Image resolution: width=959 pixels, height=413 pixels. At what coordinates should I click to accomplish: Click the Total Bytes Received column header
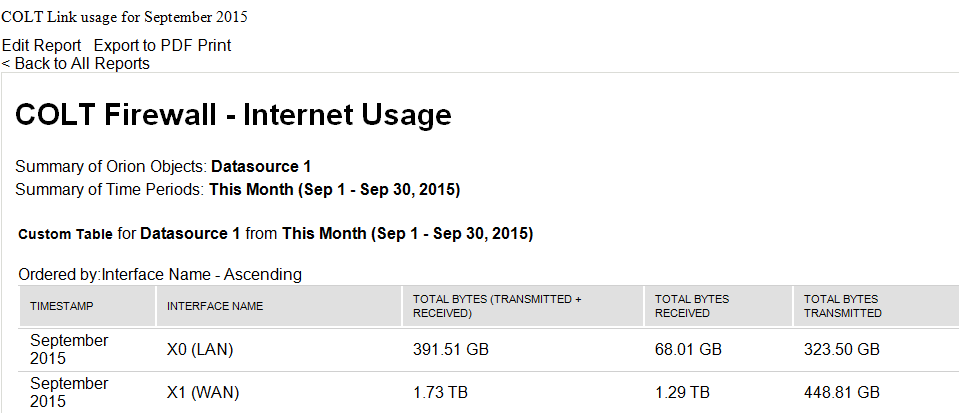pyautogui.click(x=692, y=306)
